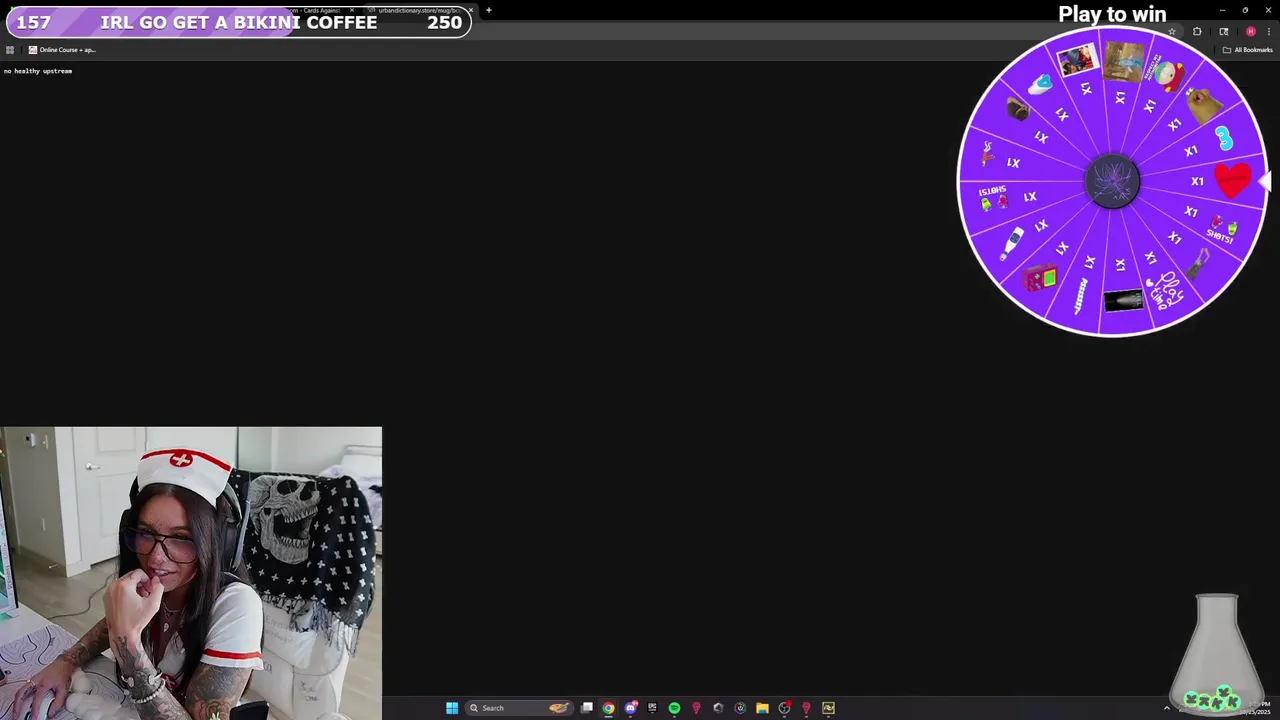Click the 'no healthy upstream' text

pos(38,71)
